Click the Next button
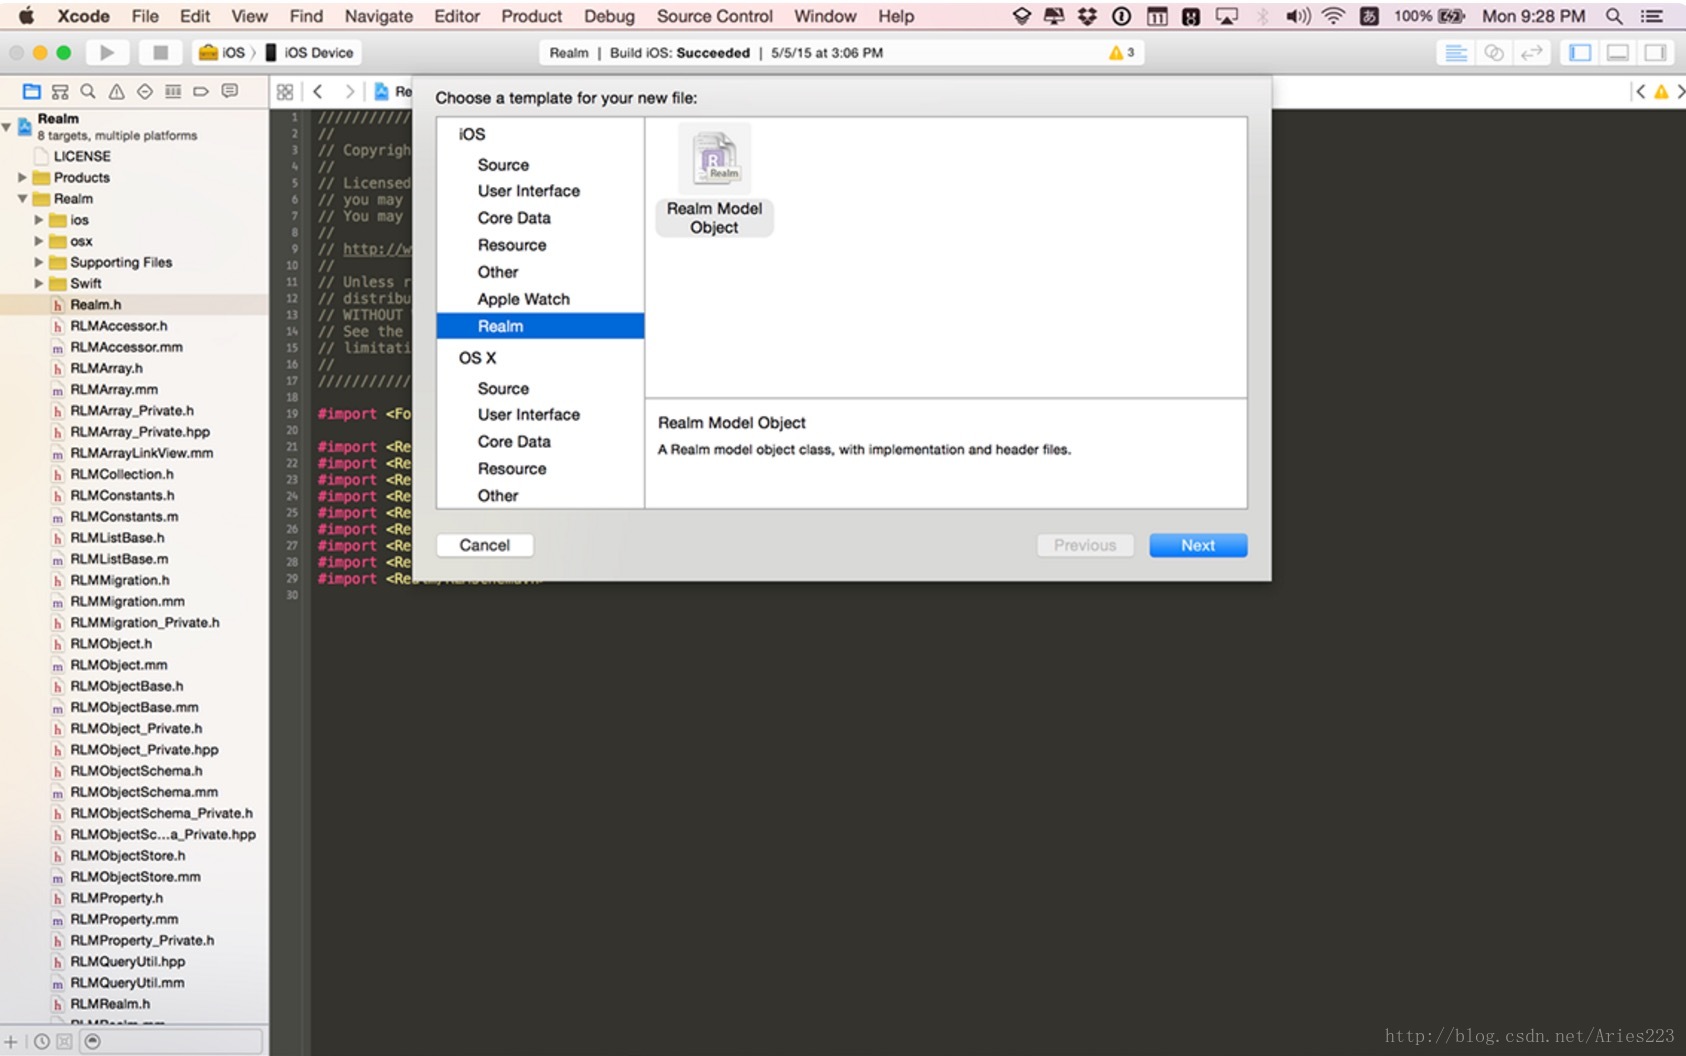This screenshot has width=1686, height=1056. (x=1198, y=545)
